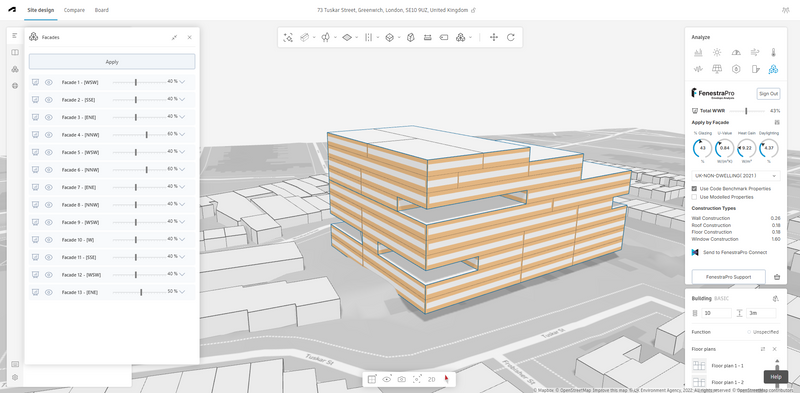Select the move arrows tool in the toolbar
Image resolution: width=800 pixels, height=393 pixels.
point(493,37)
